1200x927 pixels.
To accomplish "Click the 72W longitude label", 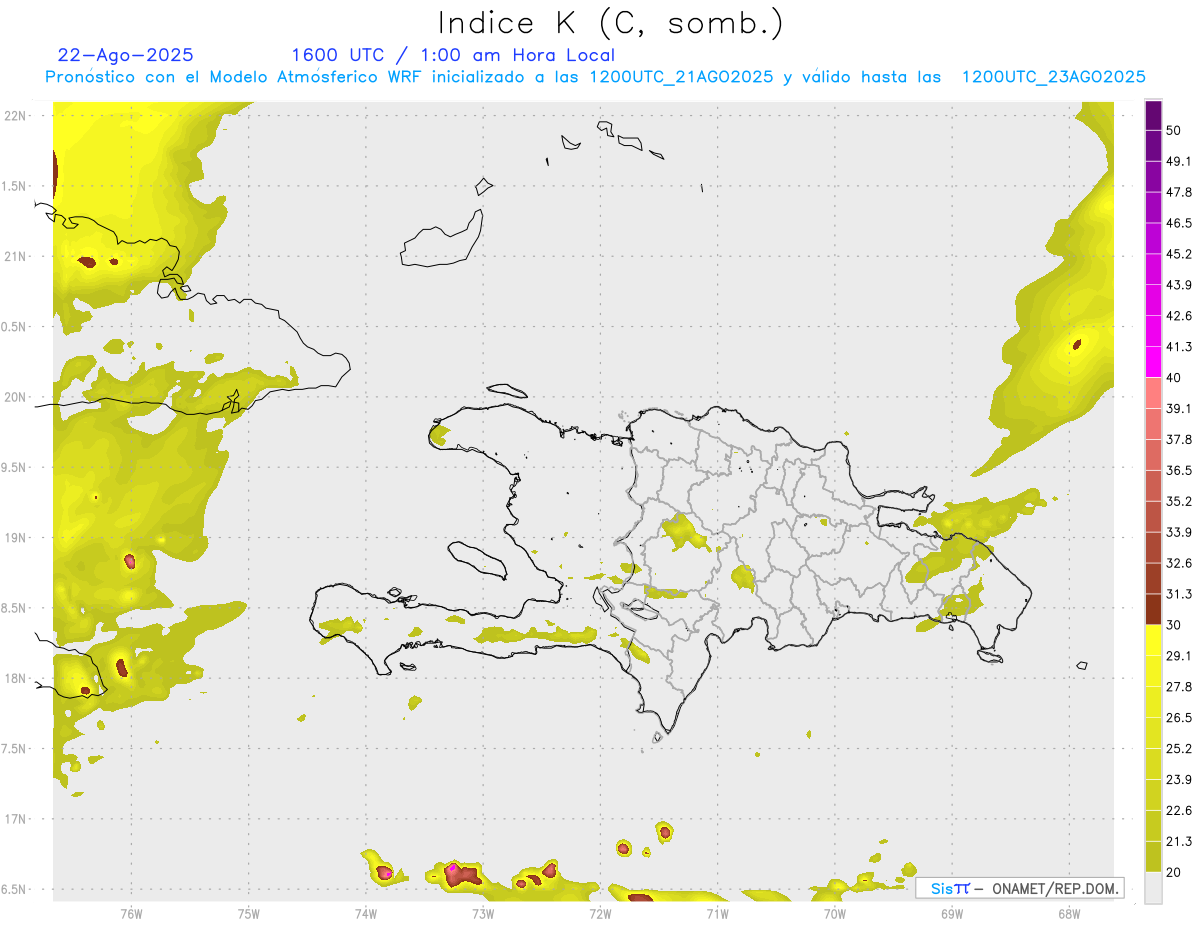I will (600, 913).
